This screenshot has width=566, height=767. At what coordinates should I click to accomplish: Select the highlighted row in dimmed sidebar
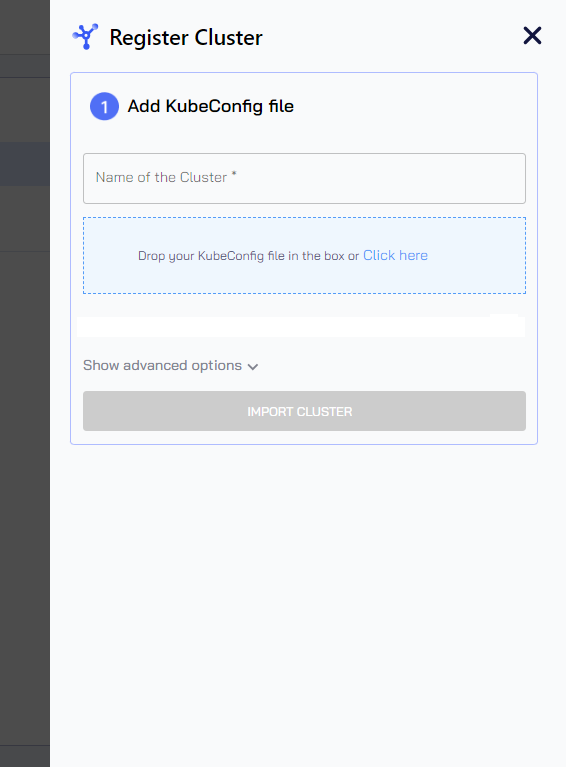coord(24,164)
